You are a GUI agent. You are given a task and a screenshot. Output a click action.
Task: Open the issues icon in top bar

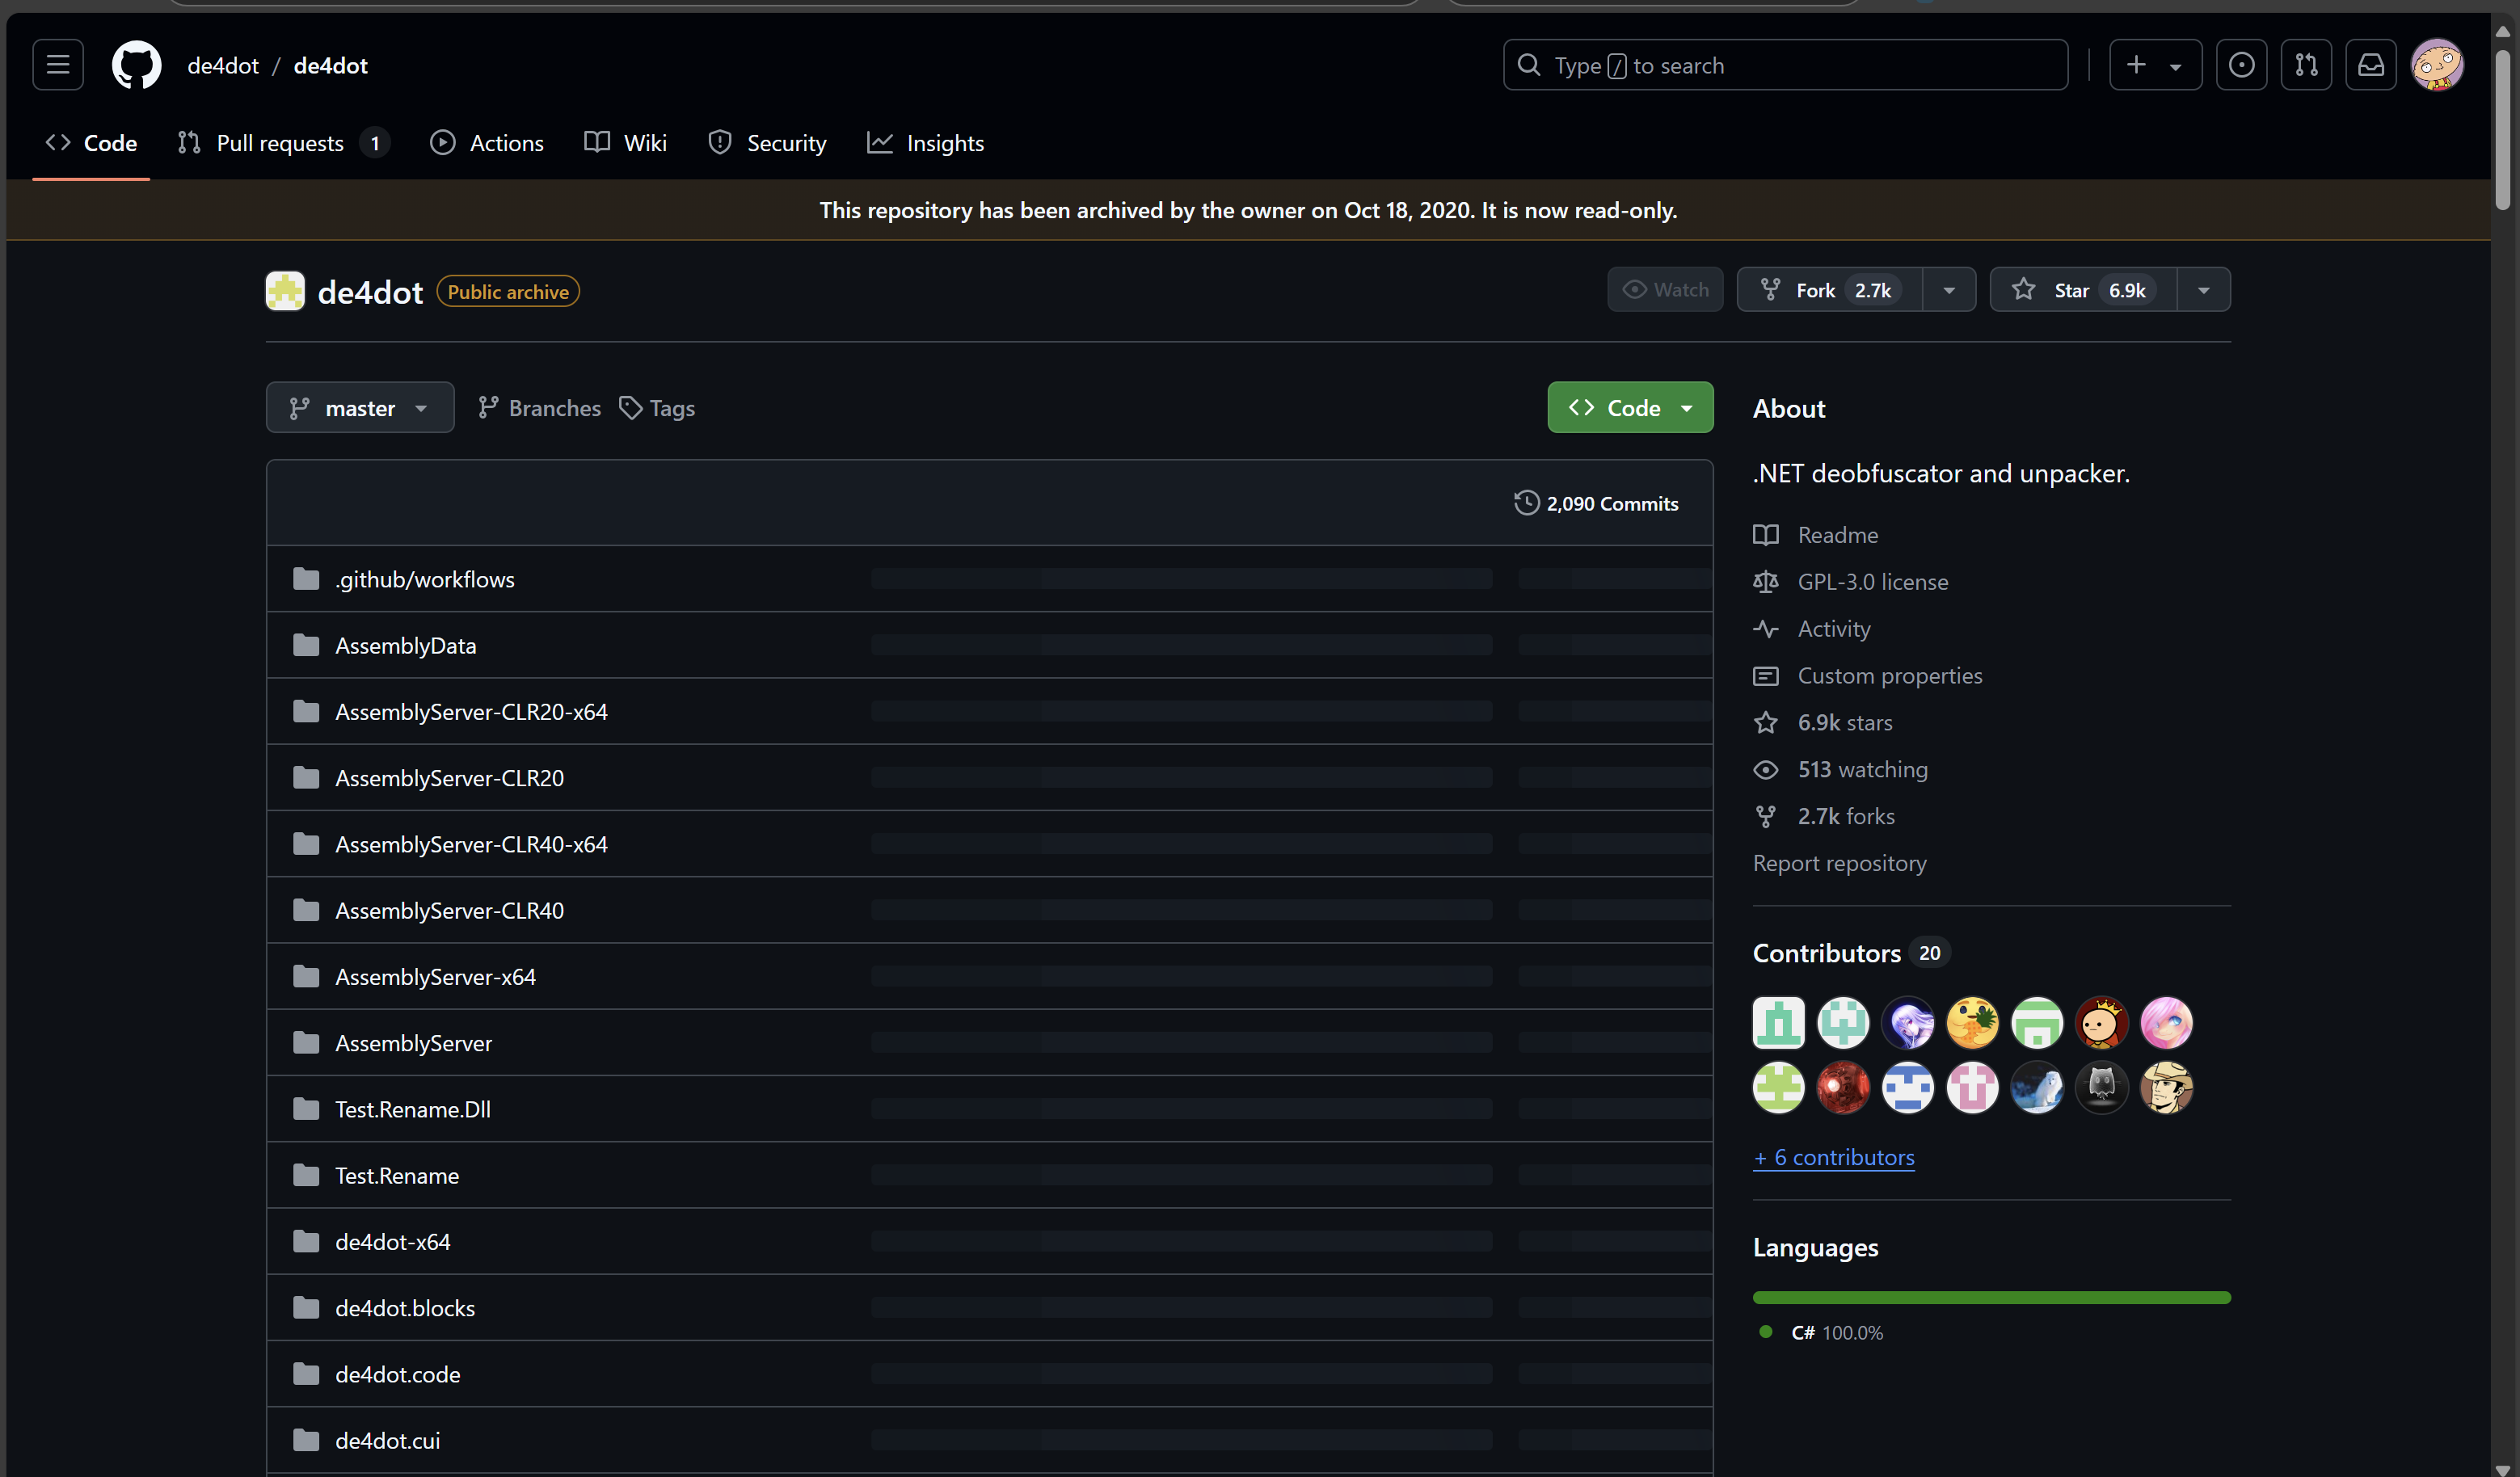pyautogui.click(x=2241, y=65)
